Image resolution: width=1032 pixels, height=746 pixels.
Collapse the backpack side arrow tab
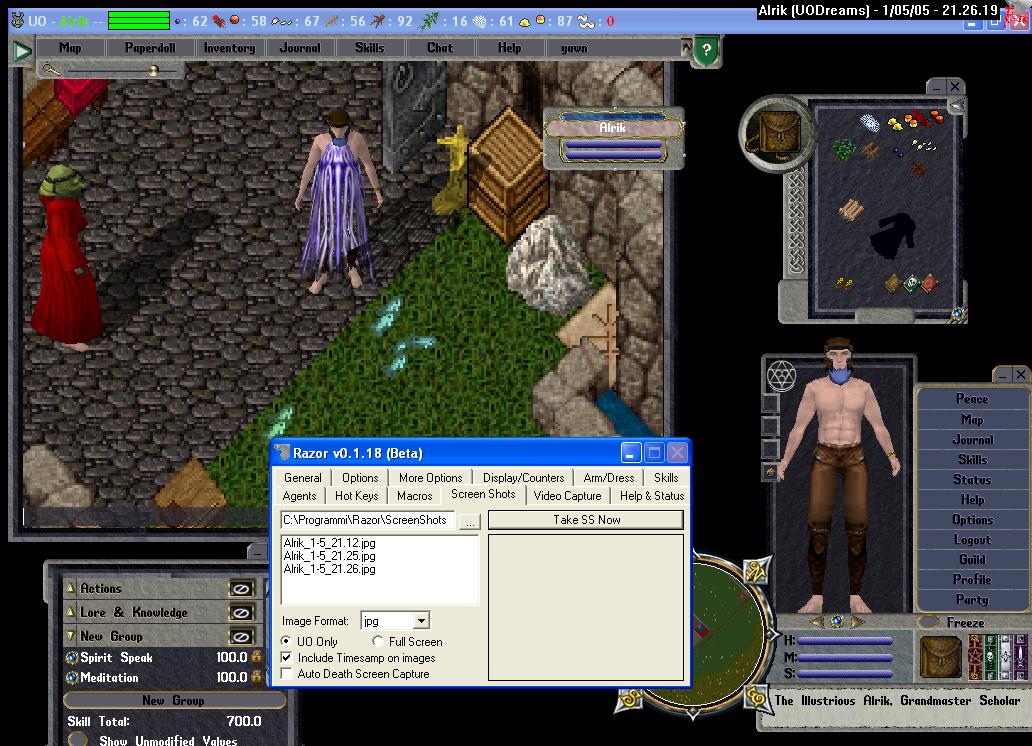click(x=956, y=105)
